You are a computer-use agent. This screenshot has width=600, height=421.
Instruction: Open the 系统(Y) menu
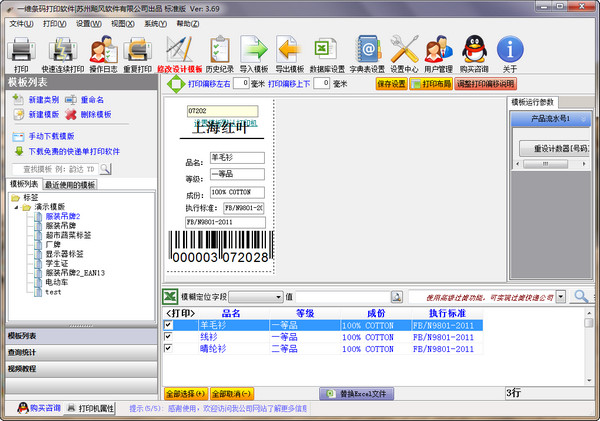click(x=155, y=24)
